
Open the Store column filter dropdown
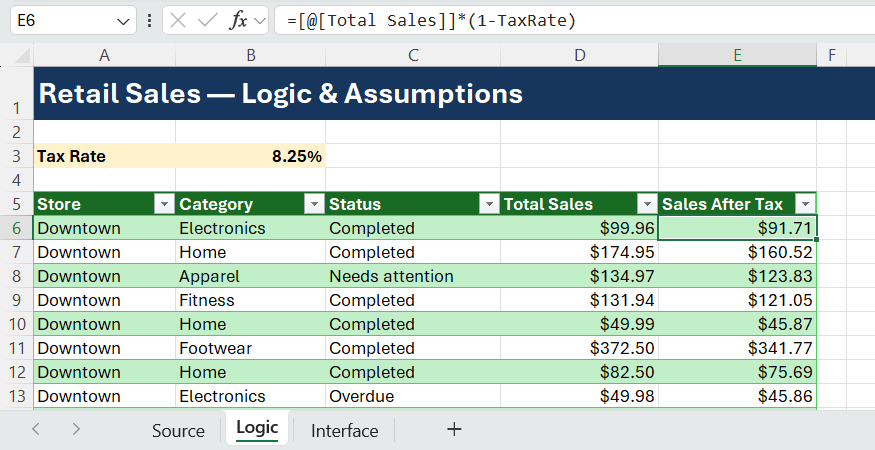coord(164,204)
